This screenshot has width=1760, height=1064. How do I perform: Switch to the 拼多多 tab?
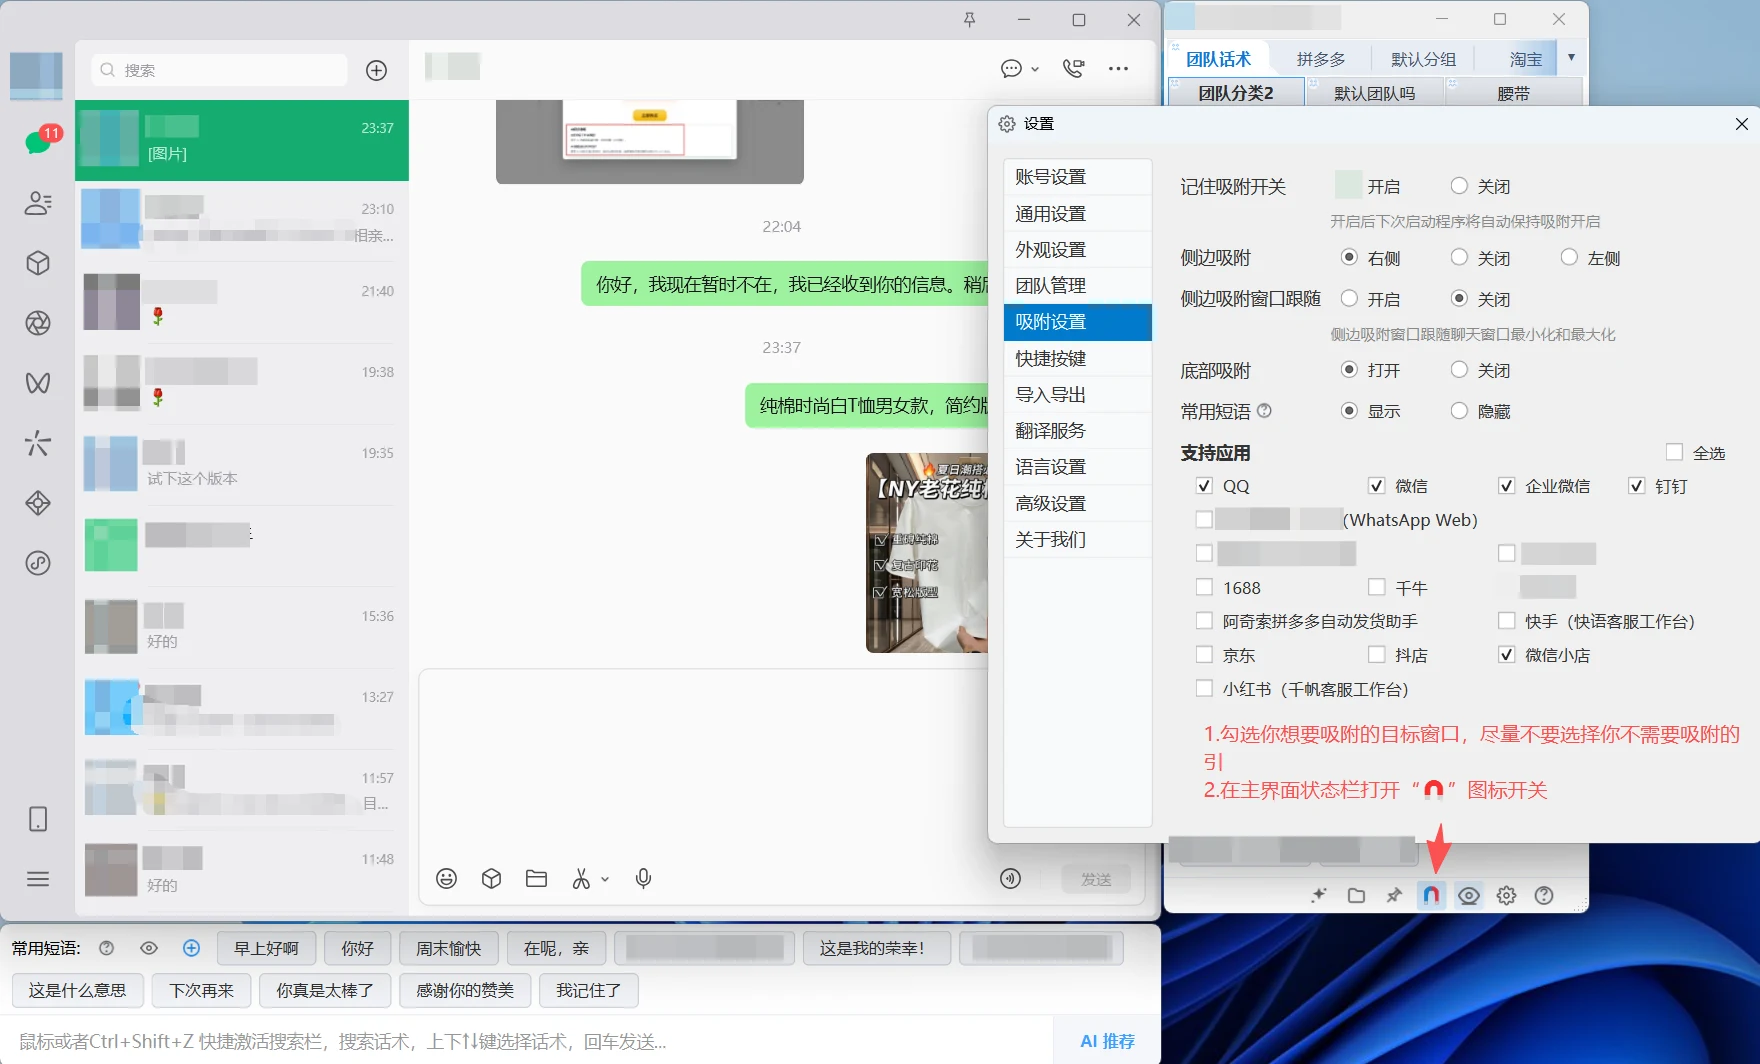[1320, 60]
